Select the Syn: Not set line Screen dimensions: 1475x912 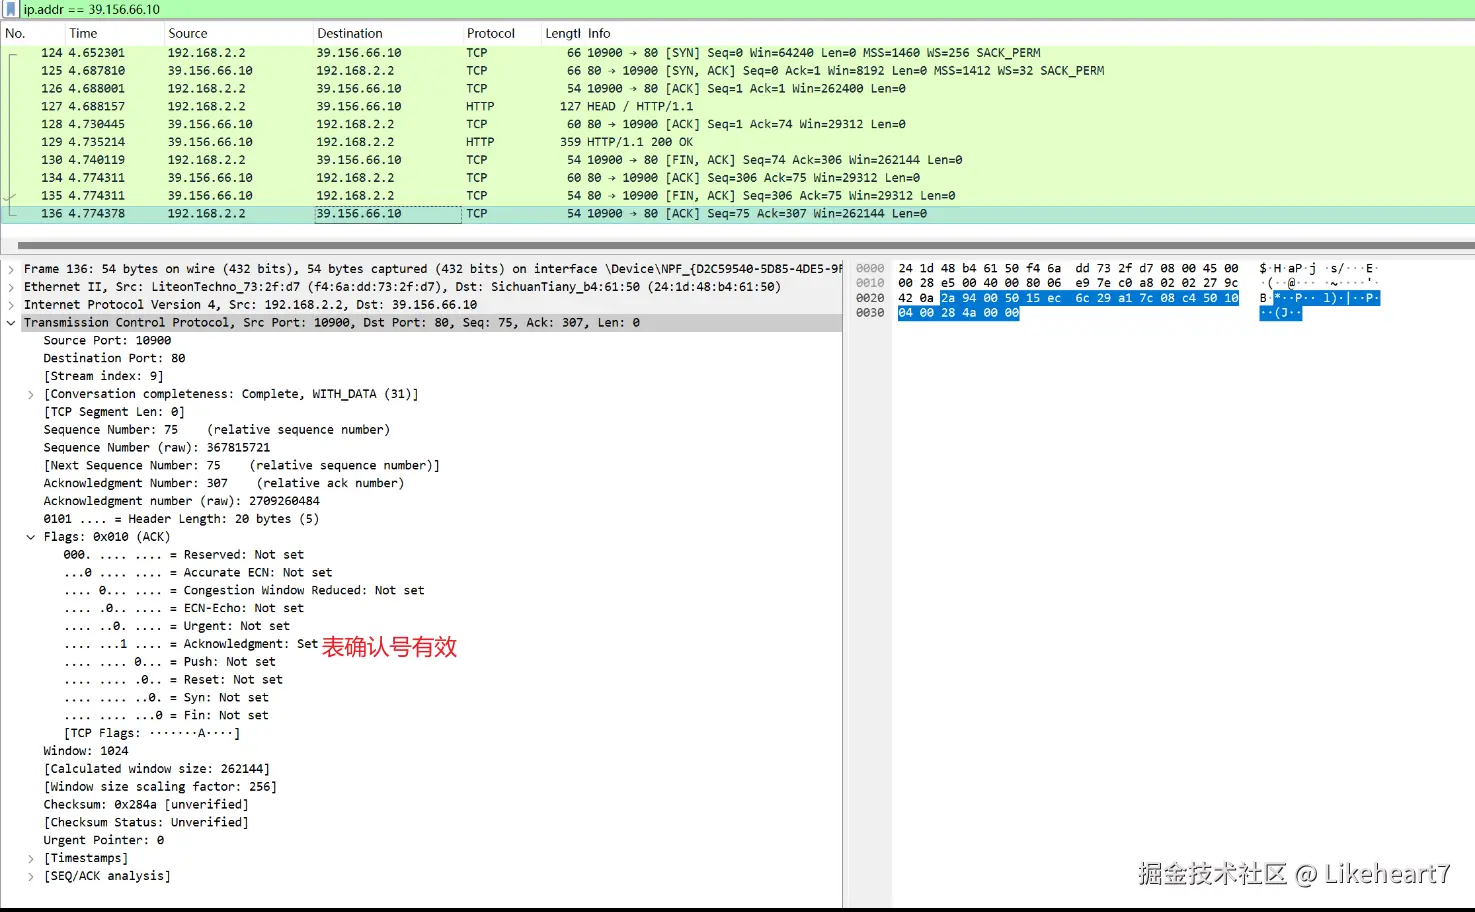click(x=166, y=698)
